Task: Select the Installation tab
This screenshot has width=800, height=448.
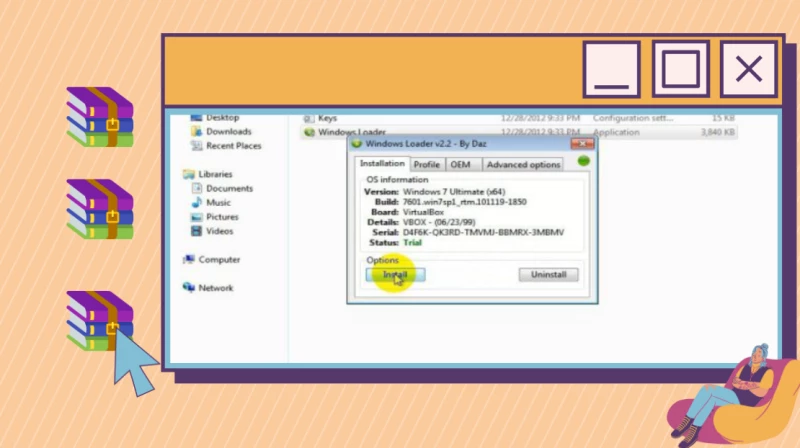Action: coord(382,163)
